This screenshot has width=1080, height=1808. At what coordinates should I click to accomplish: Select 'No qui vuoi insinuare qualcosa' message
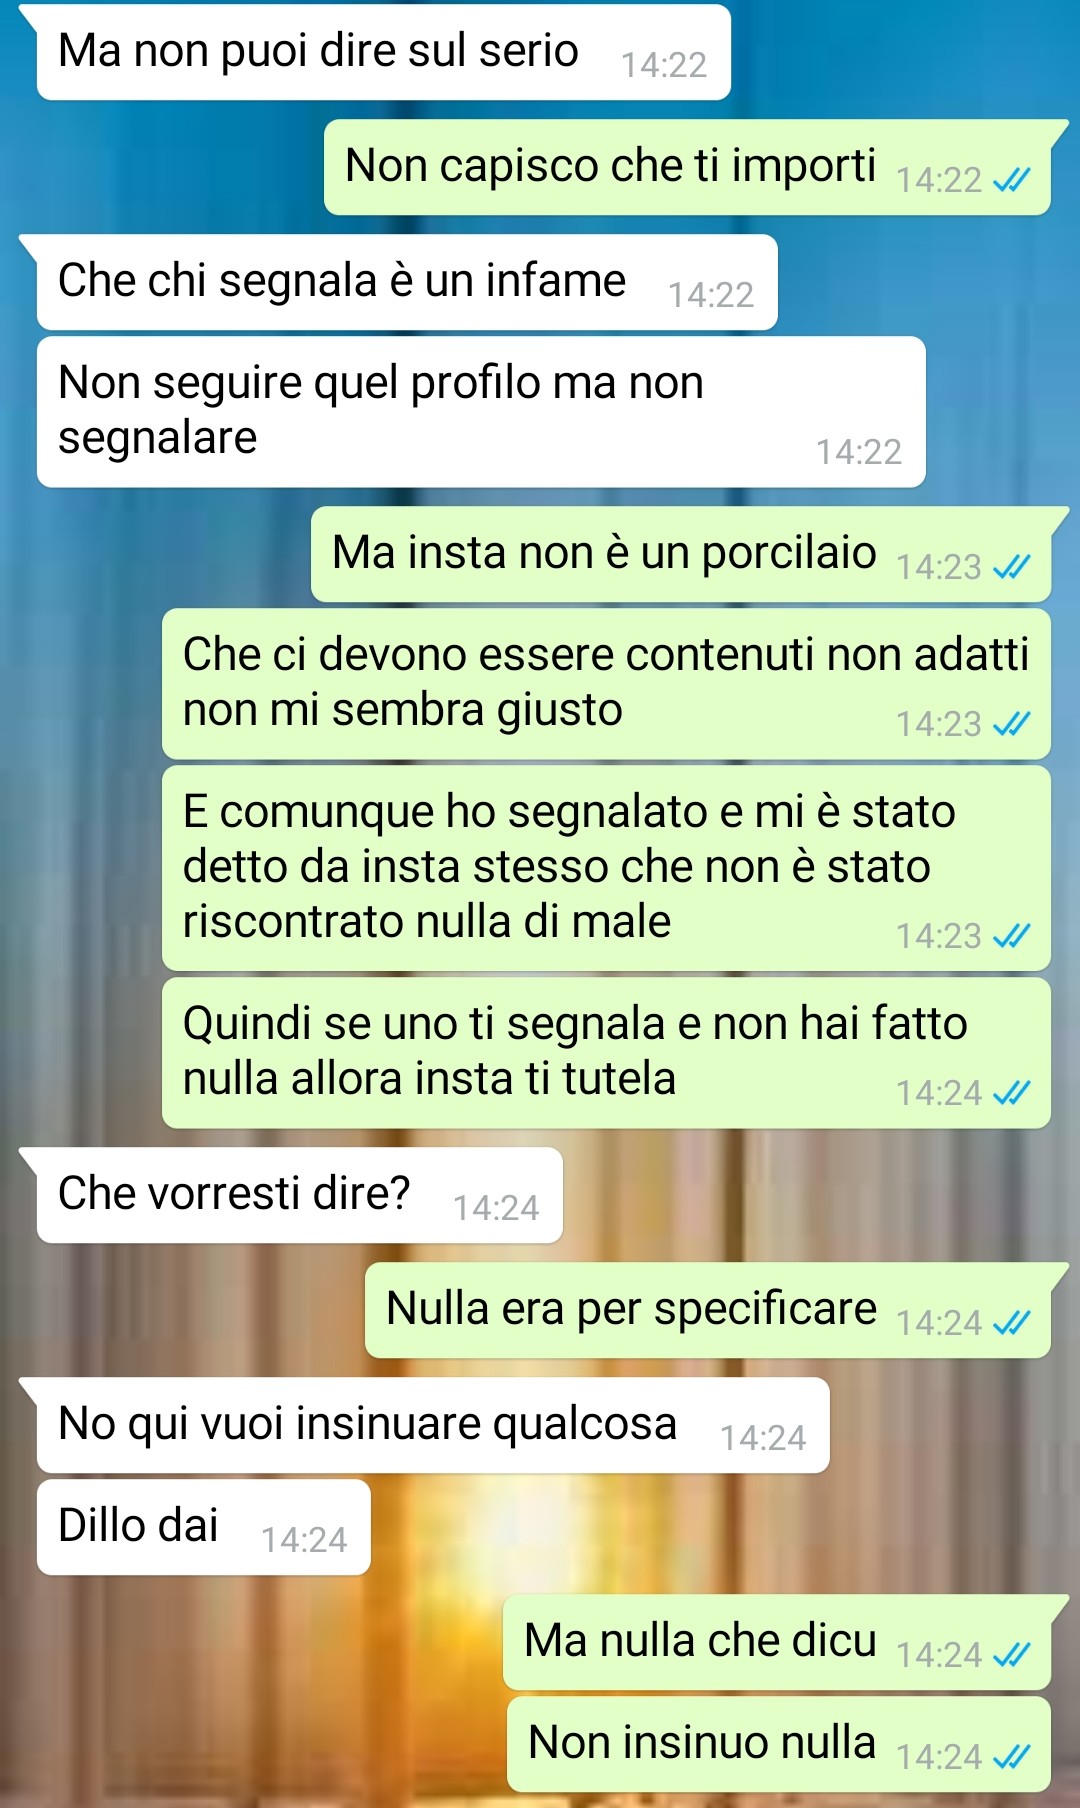(x=433, y=1425)
